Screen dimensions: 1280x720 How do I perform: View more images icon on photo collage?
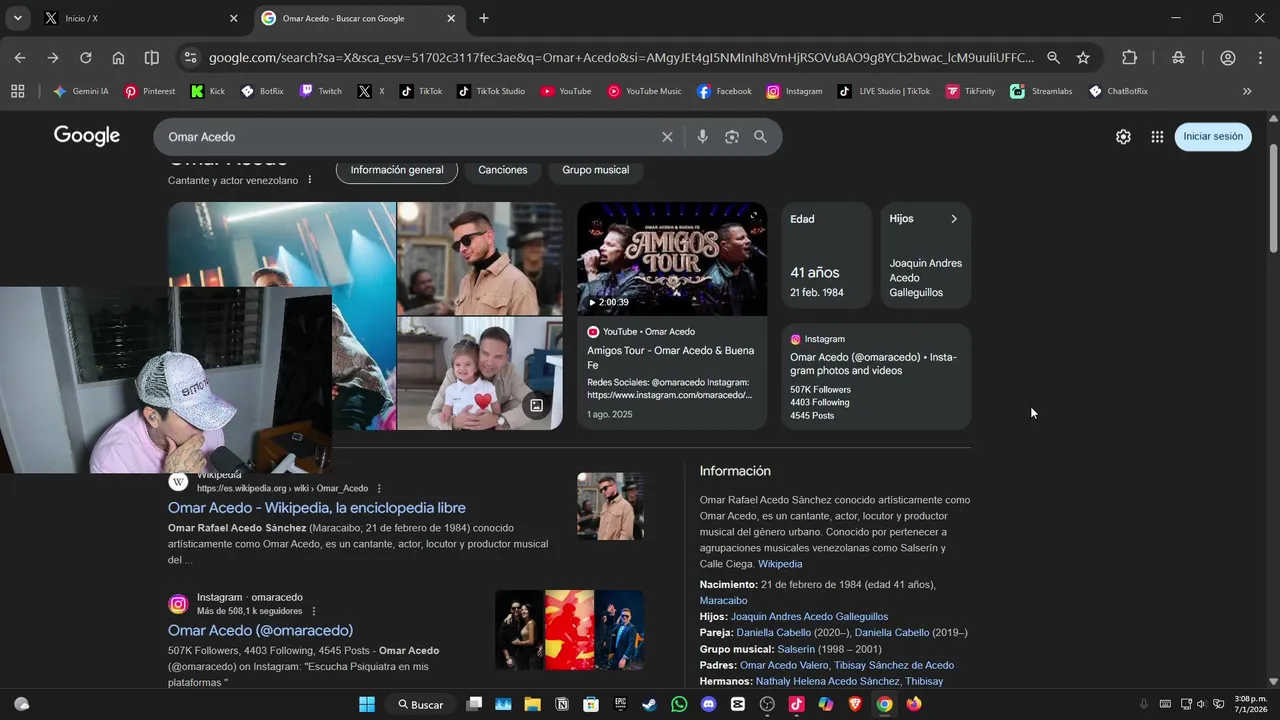coord(537,405)
